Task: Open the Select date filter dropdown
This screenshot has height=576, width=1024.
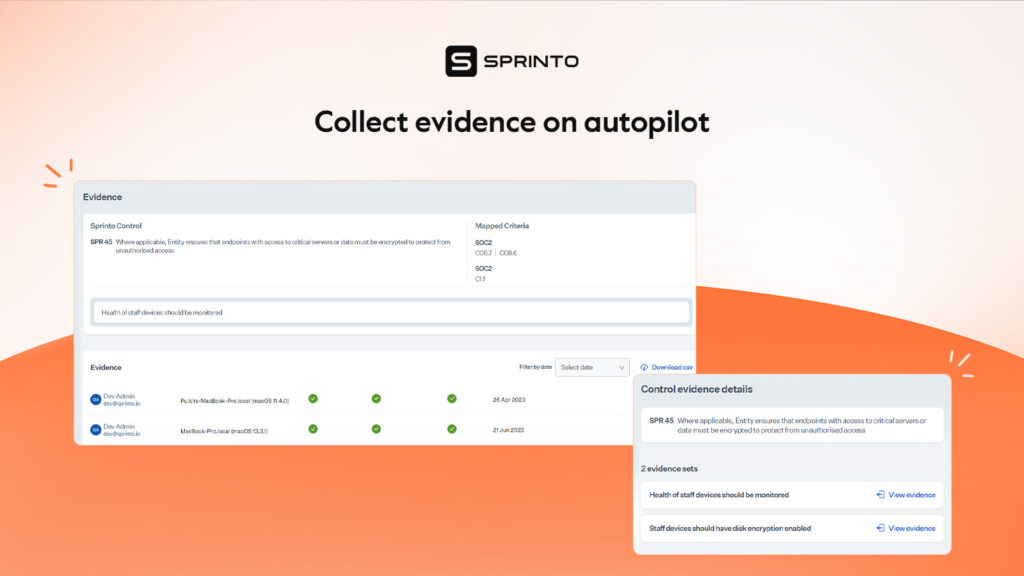Action: pos(592,368)
